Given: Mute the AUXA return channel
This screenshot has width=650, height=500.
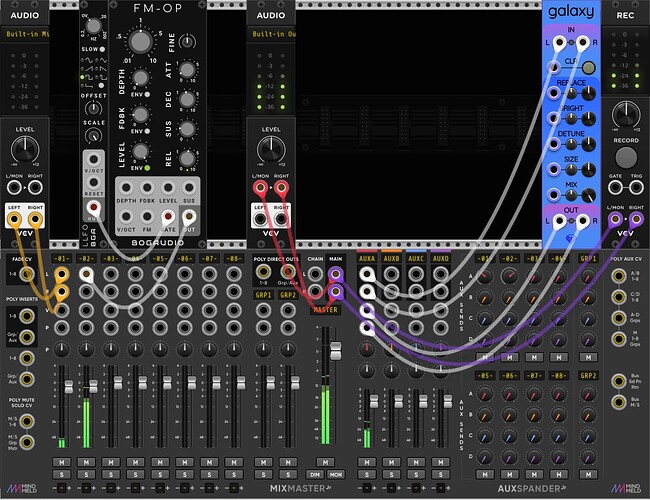Looking at the screenshot, I should pyautogui.click(x=367, y=462).
